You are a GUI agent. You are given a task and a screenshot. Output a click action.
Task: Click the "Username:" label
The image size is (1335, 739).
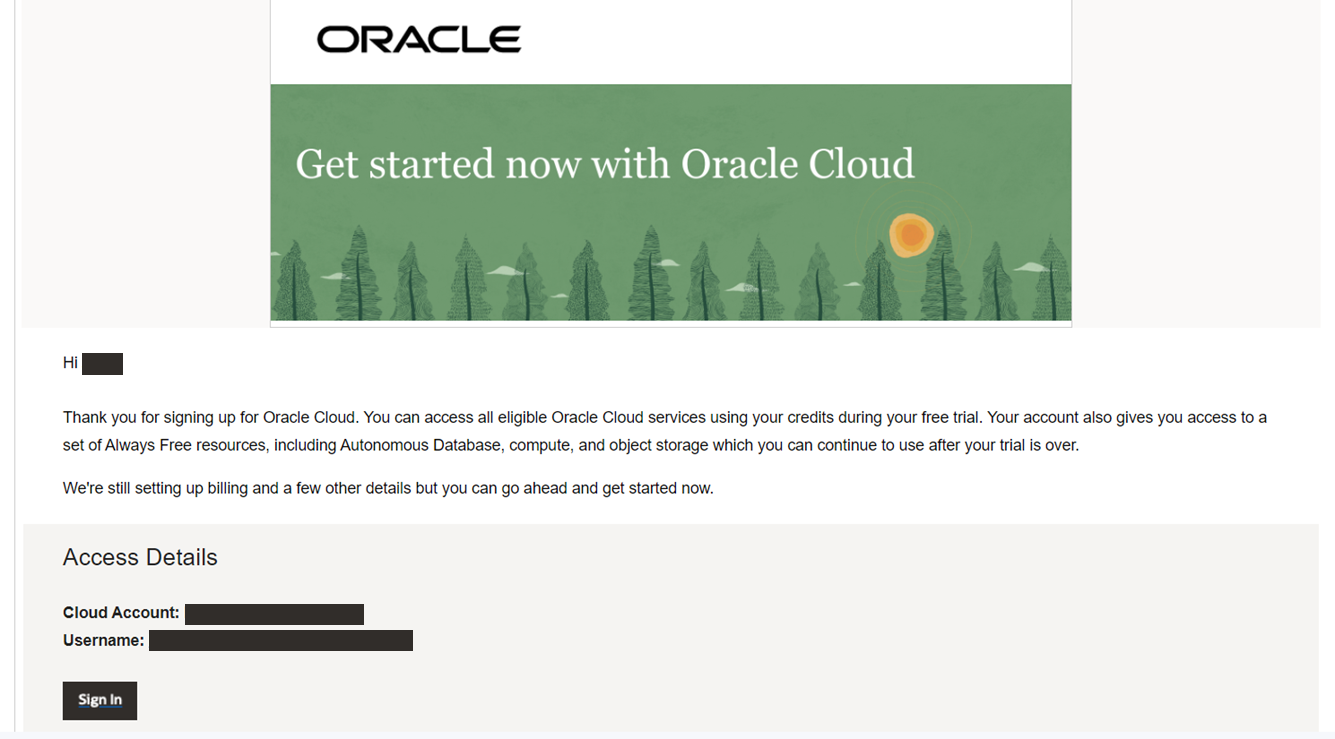click(x=104, y=640)
